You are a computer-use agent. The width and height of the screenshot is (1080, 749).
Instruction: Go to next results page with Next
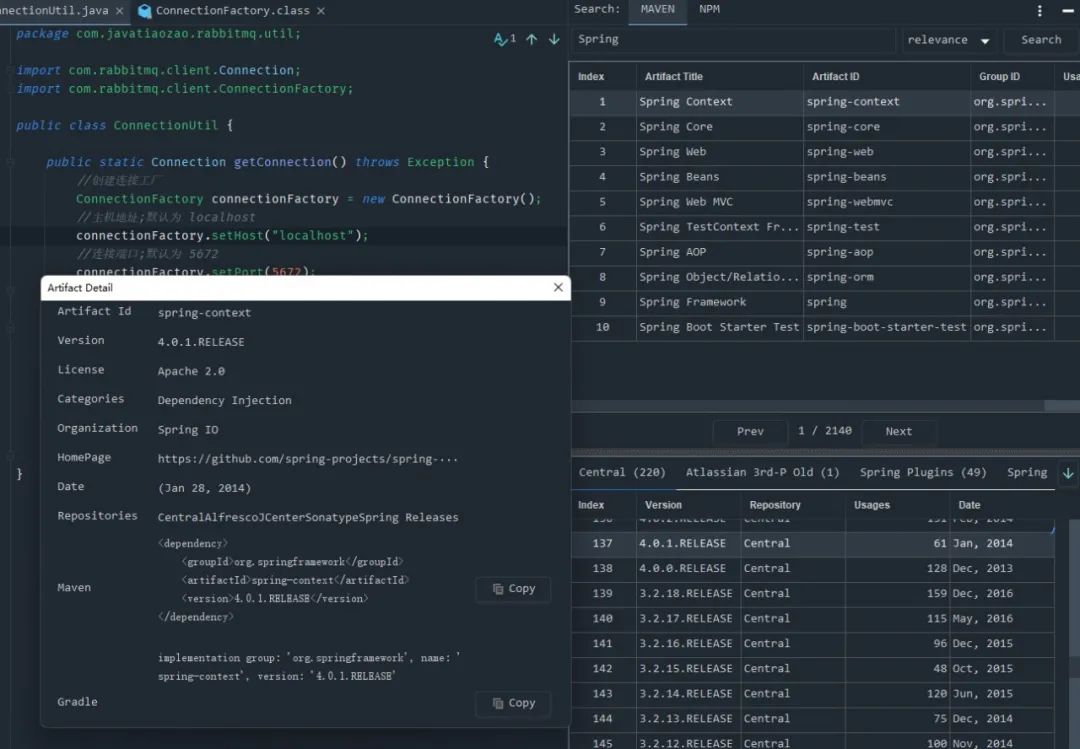click(x=898, y=431)
